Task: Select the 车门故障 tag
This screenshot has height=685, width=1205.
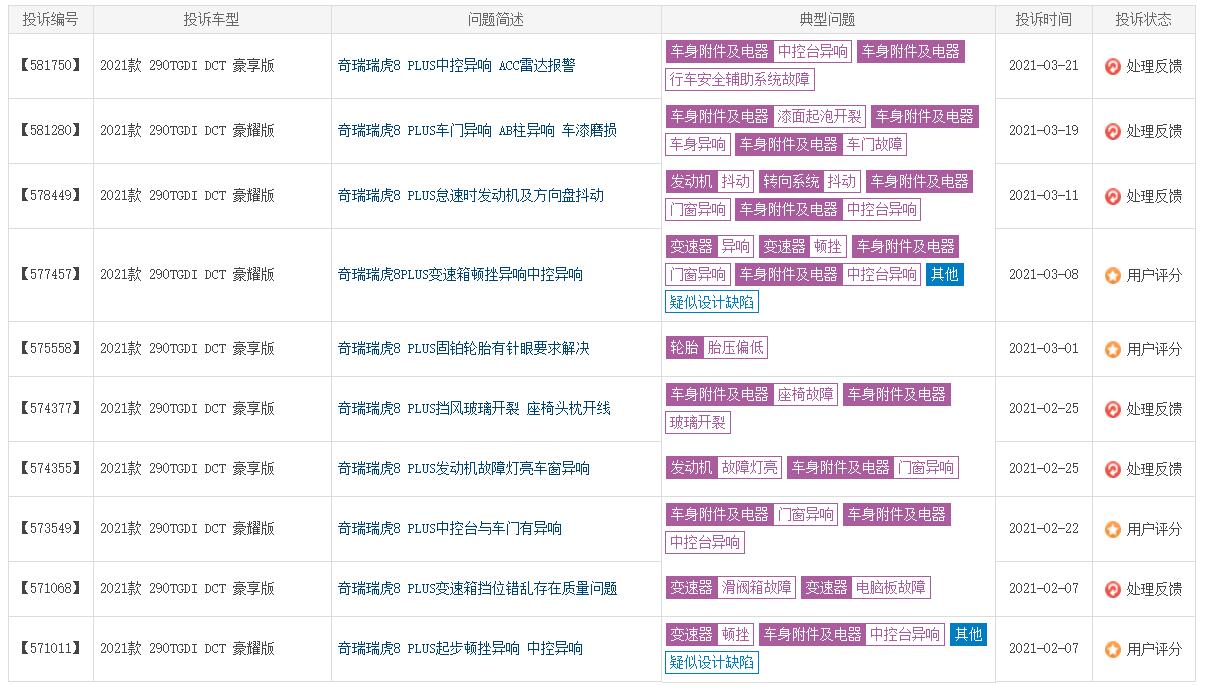Action: 875,144
